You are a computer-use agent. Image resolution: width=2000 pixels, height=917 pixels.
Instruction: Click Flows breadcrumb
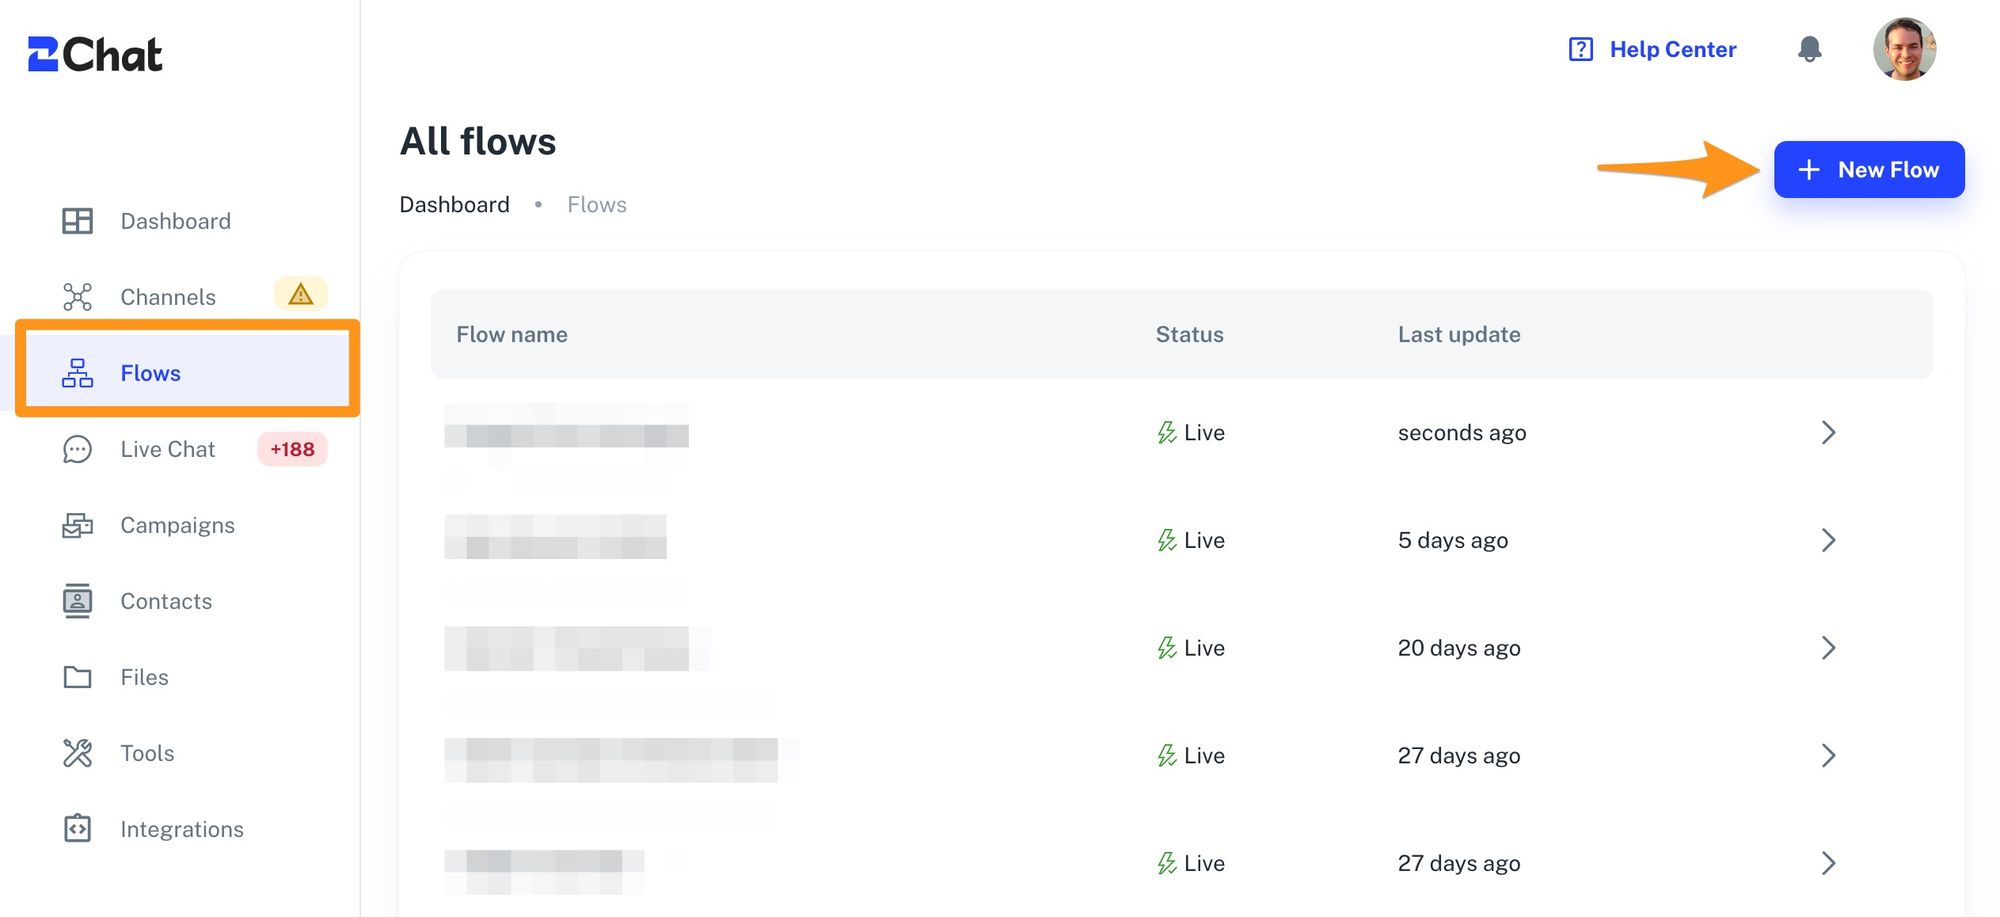click(x=597, y=204)
